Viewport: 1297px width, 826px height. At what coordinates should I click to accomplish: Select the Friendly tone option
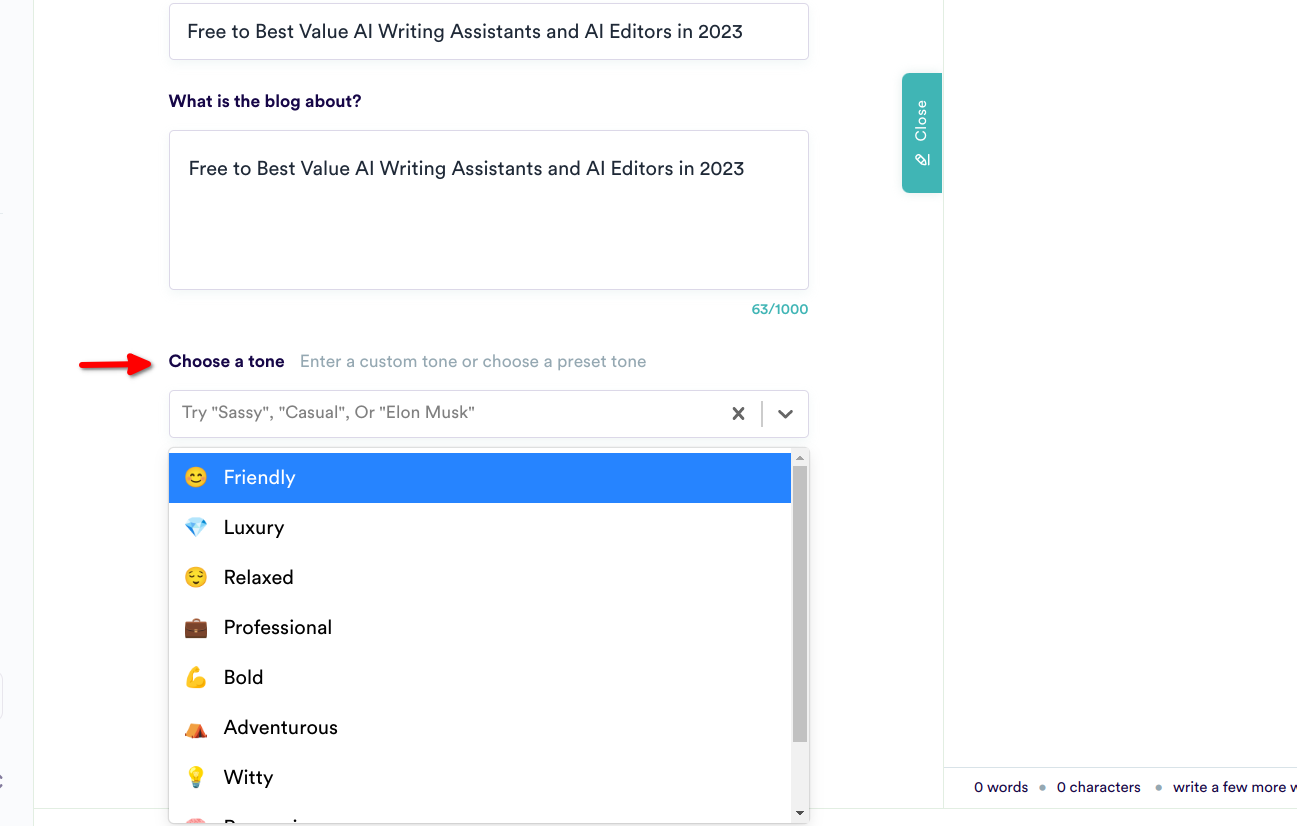[x=480, y=478]
